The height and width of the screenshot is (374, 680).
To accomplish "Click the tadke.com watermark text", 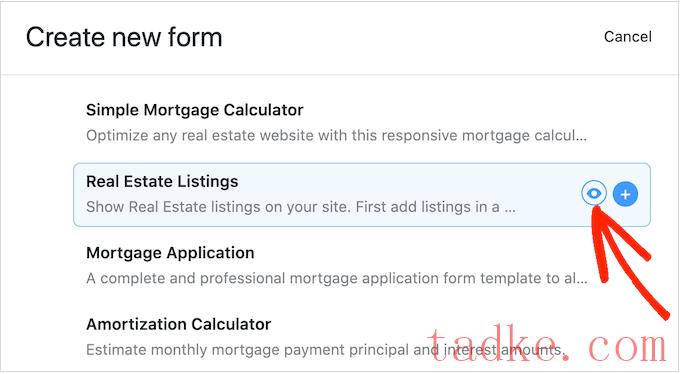I will (546, 344).
